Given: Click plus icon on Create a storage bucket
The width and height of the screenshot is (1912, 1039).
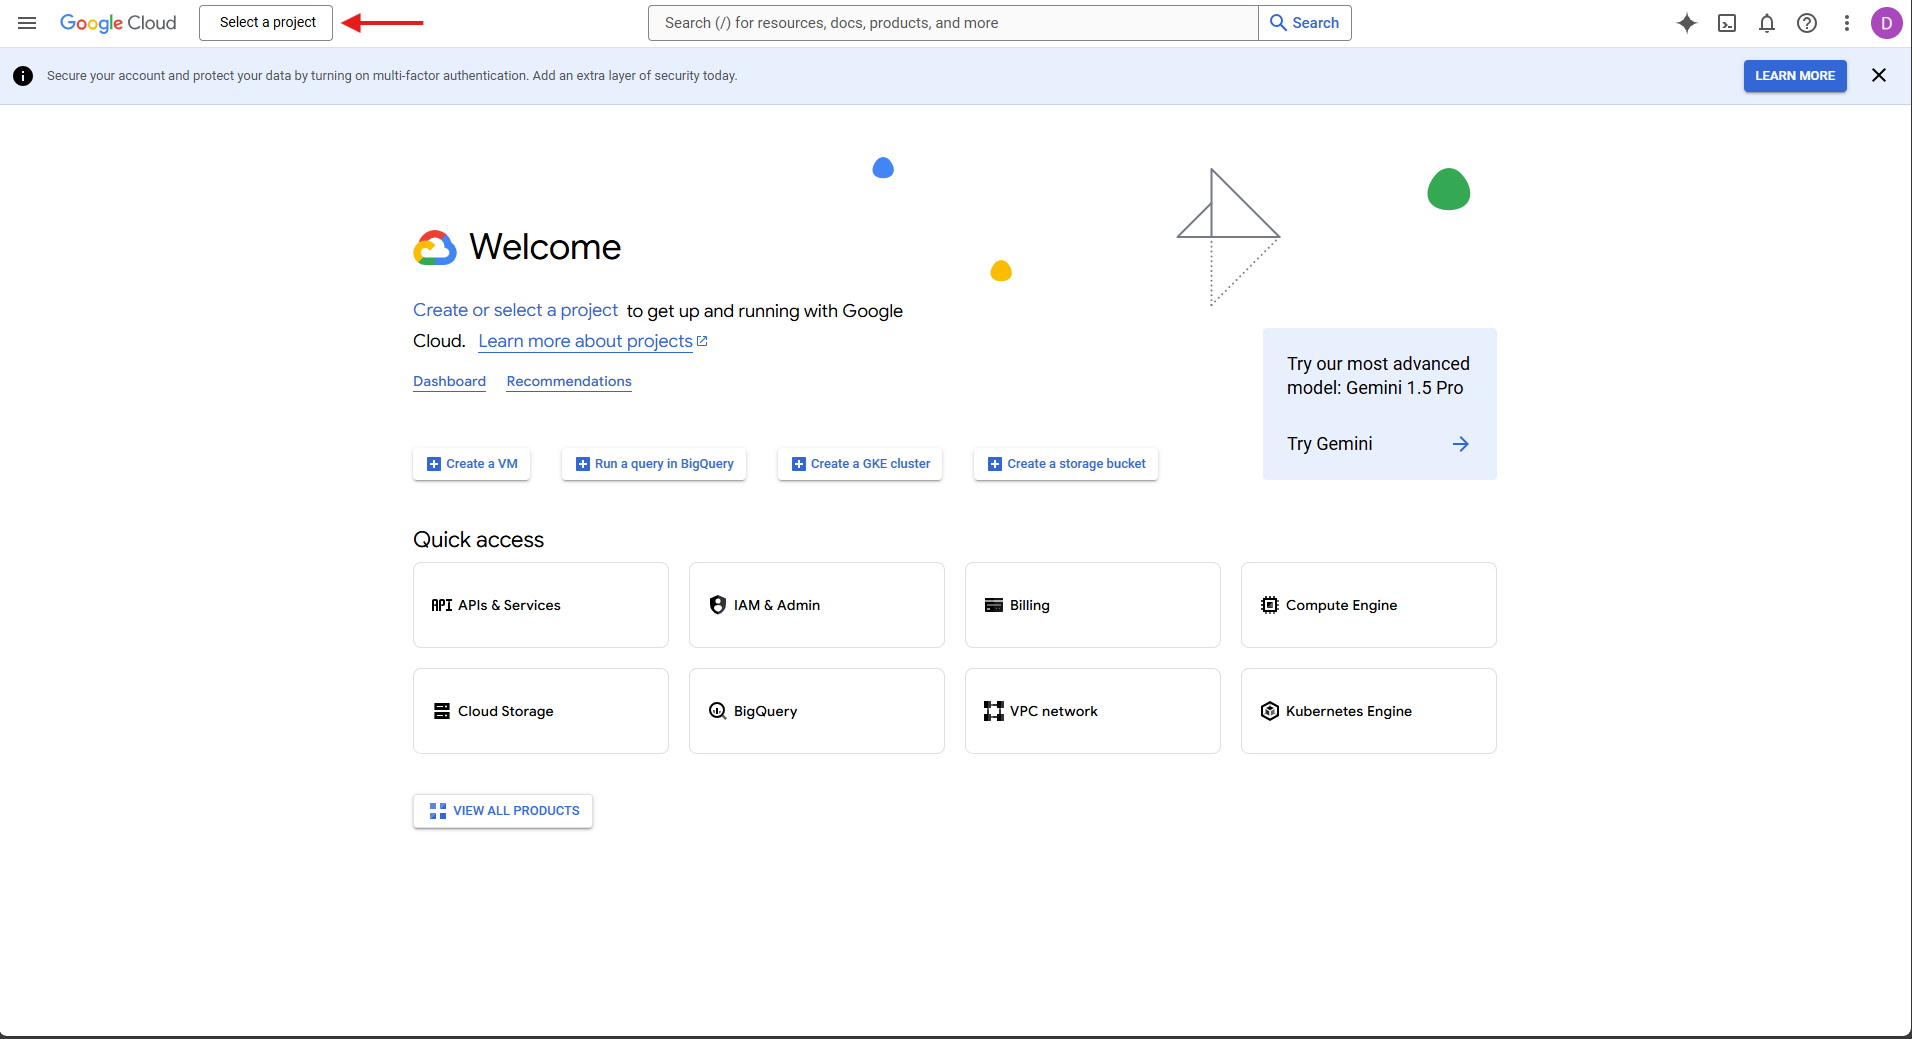Looking at the screenshot, I should 995,464.
